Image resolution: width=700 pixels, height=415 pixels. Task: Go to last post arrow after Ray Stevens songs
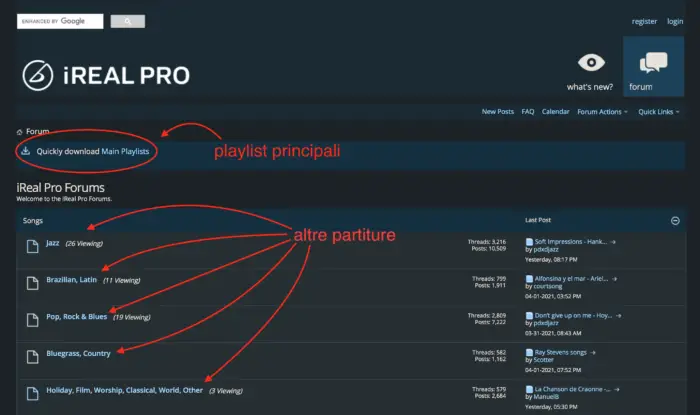tap(593, 353)
